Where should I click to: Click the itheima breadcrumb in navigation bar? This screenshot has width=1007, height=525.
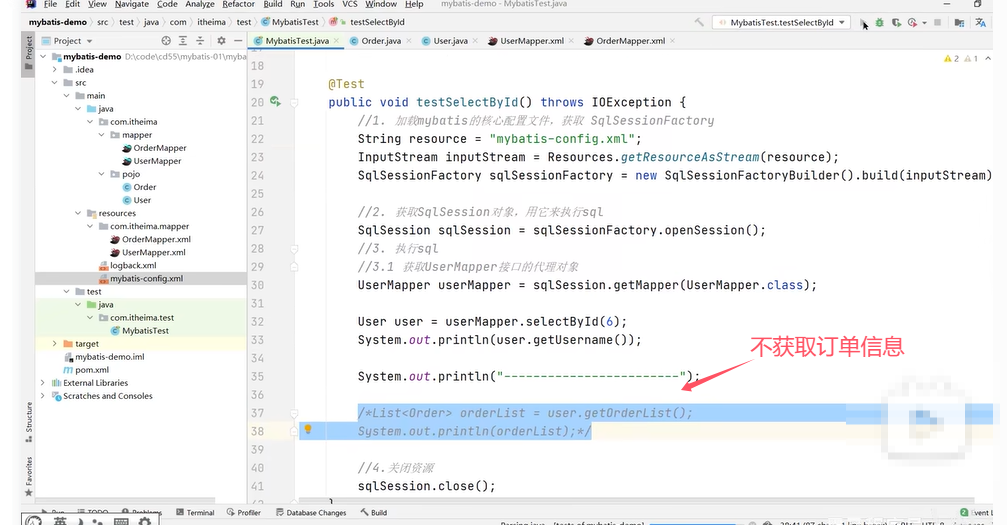[x=211, y=22]
